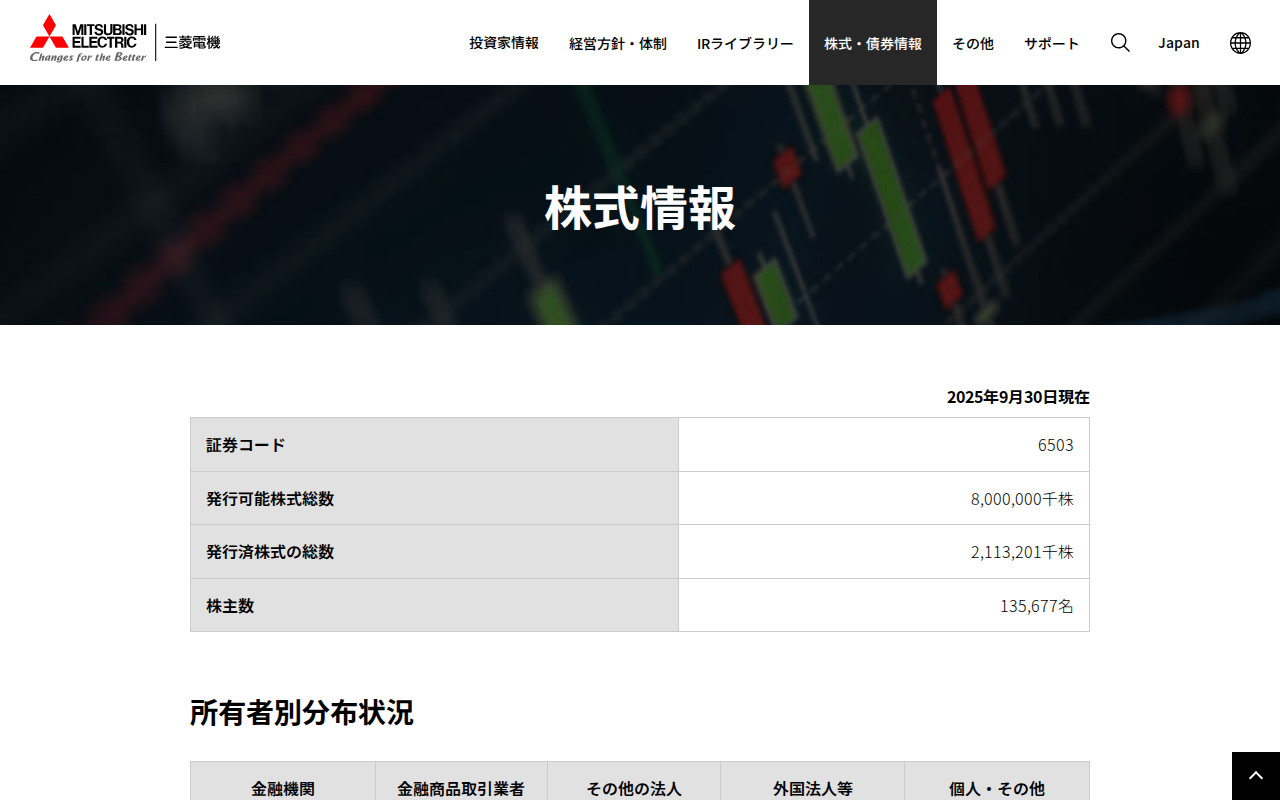
Task: Open the IRライブラリー menu
Action: click(x=745, y=43)
